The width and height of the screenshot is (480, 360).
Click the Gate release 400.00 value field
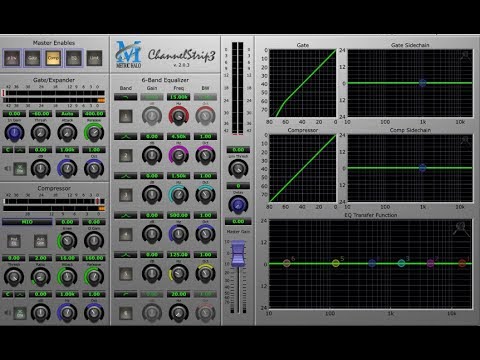pyautogui.click(x=94, y=114)
